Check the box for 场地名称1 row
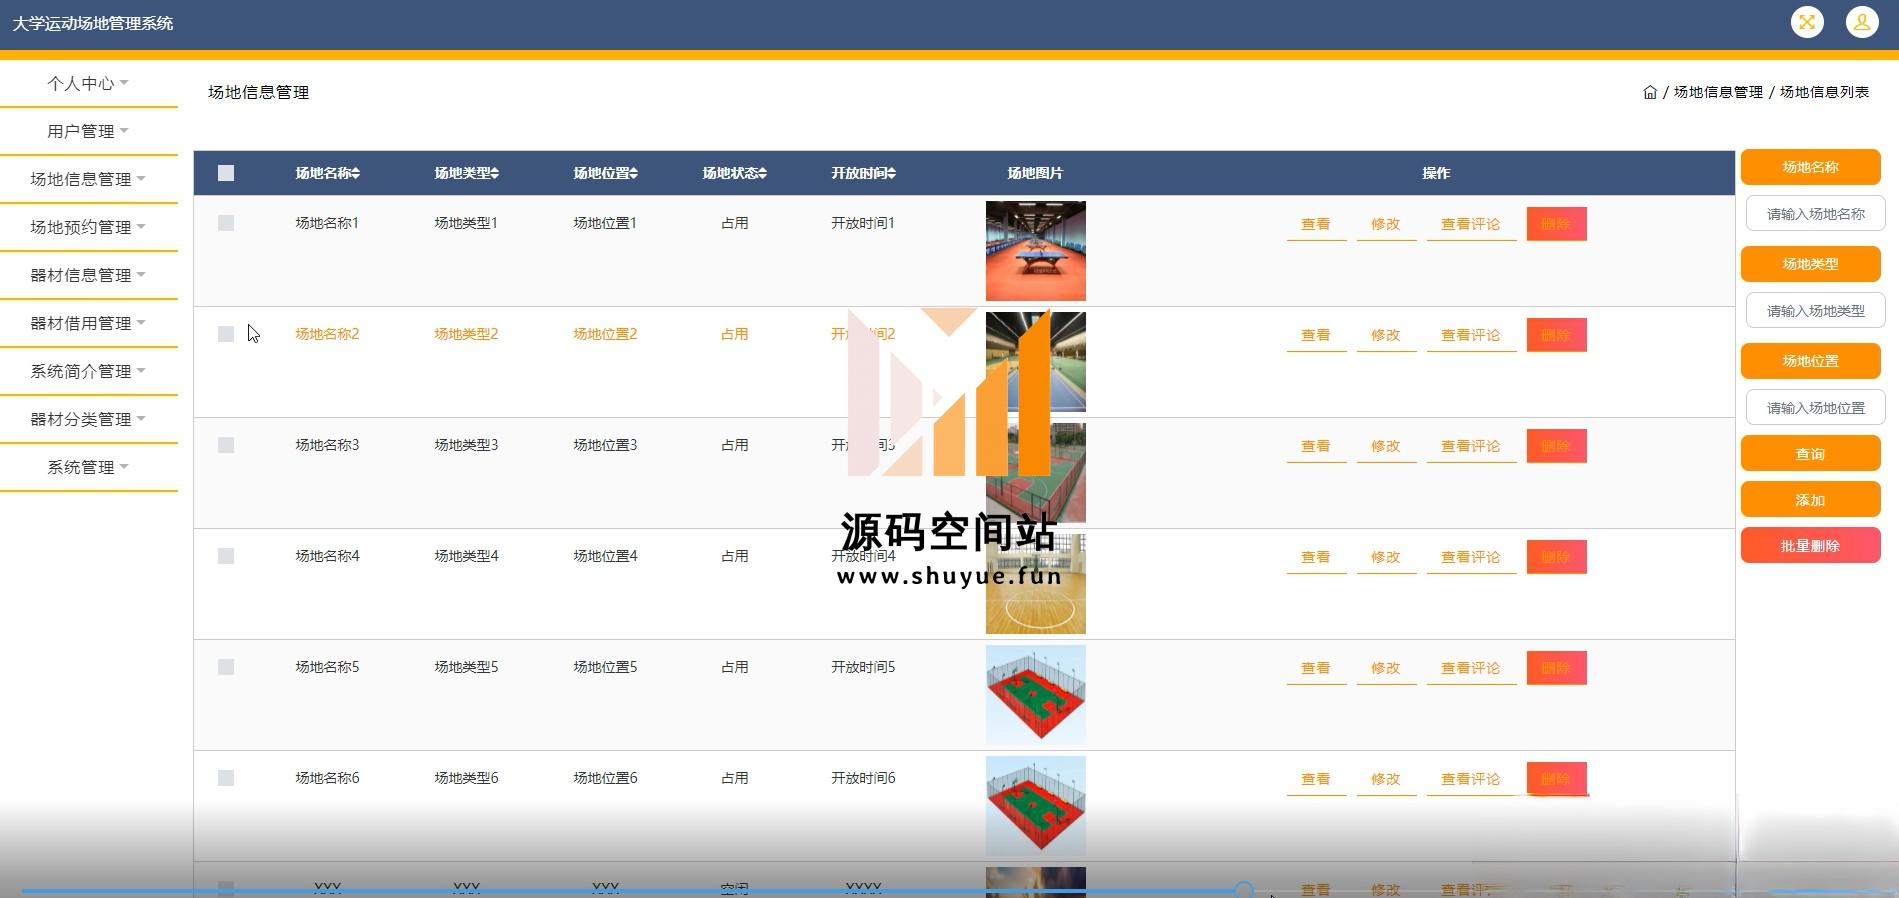This screenshot has width=1899, height=898. coord(226,223)
